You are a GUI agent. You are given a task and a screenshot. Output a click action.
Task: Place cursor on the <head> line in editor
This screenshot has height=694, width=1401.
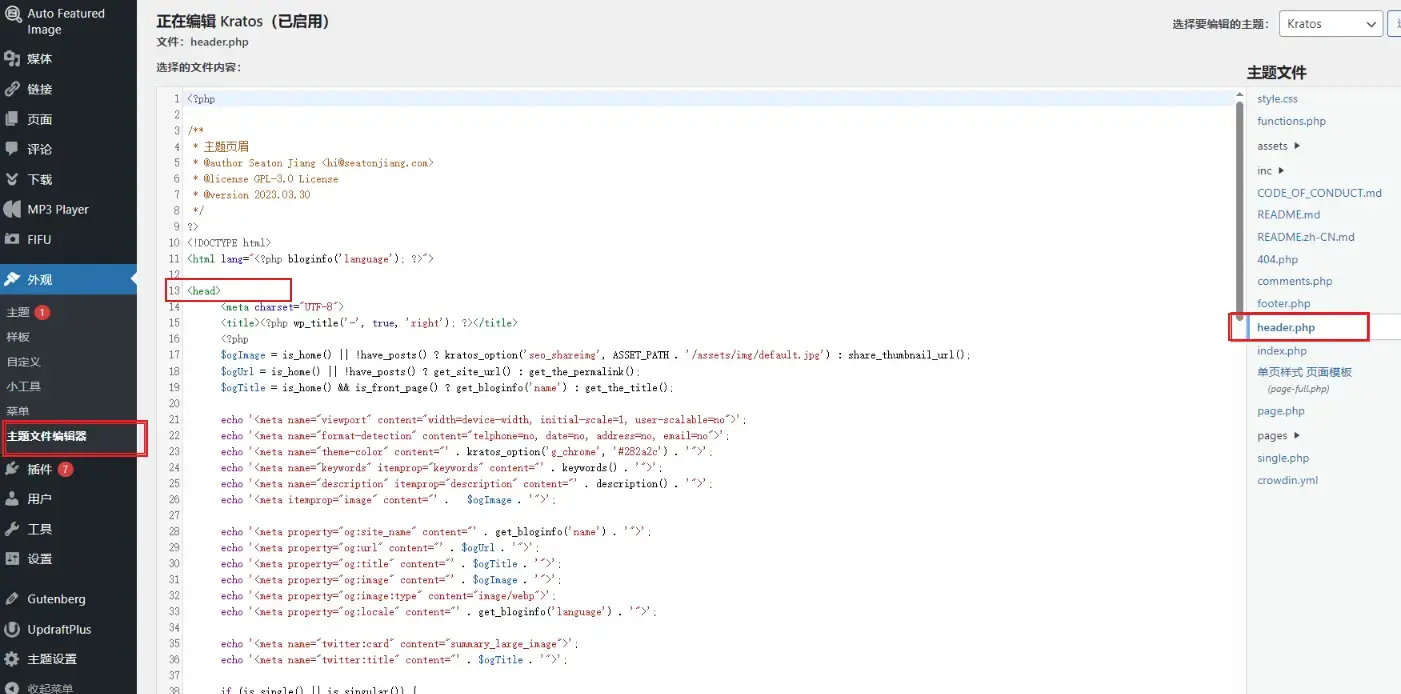click(x=204, y=291)
